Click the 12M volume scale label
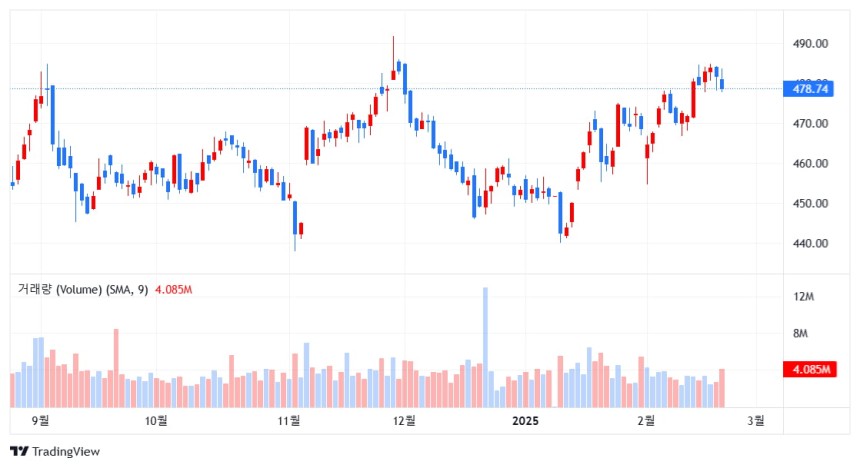860x468 pixels. pos(804,297)
